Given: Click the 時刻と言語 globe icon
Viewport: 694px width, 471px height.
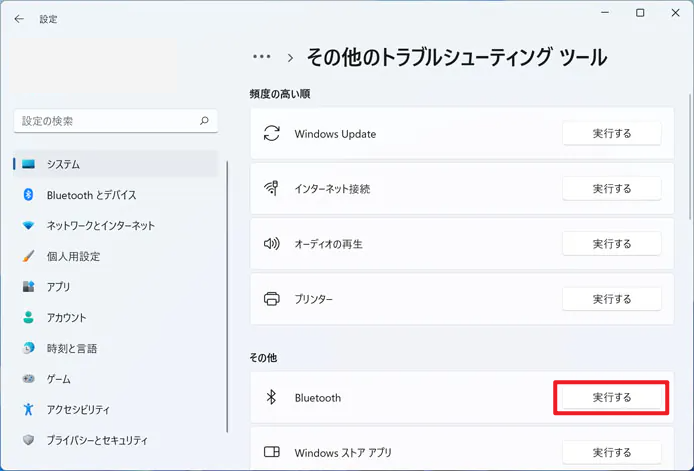Looking at the screenshot, I should pos(28,349).
